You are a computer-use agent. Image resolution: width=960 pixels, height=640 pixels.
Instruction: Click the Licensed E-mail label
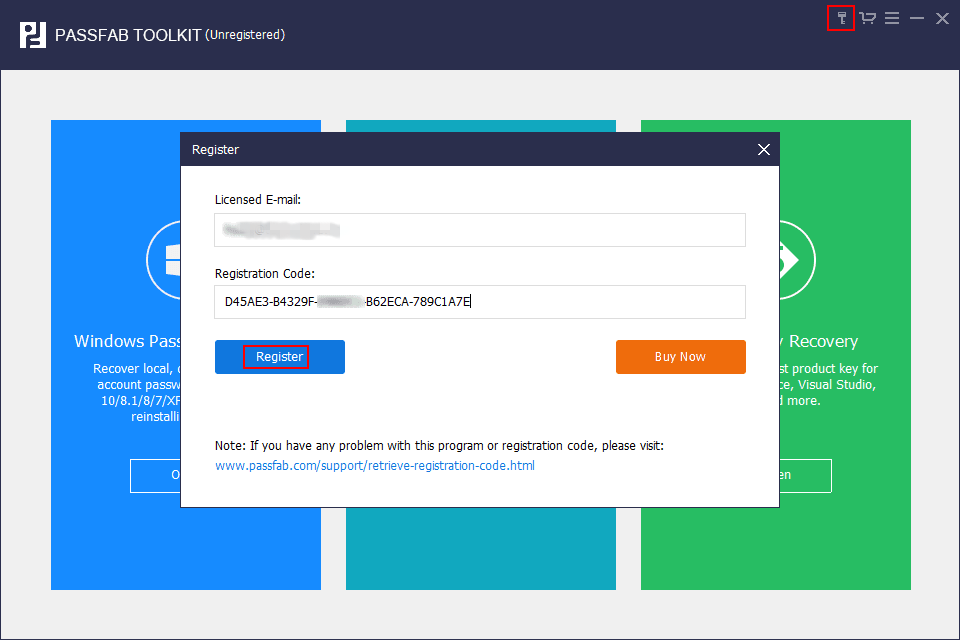pos(258,200)
